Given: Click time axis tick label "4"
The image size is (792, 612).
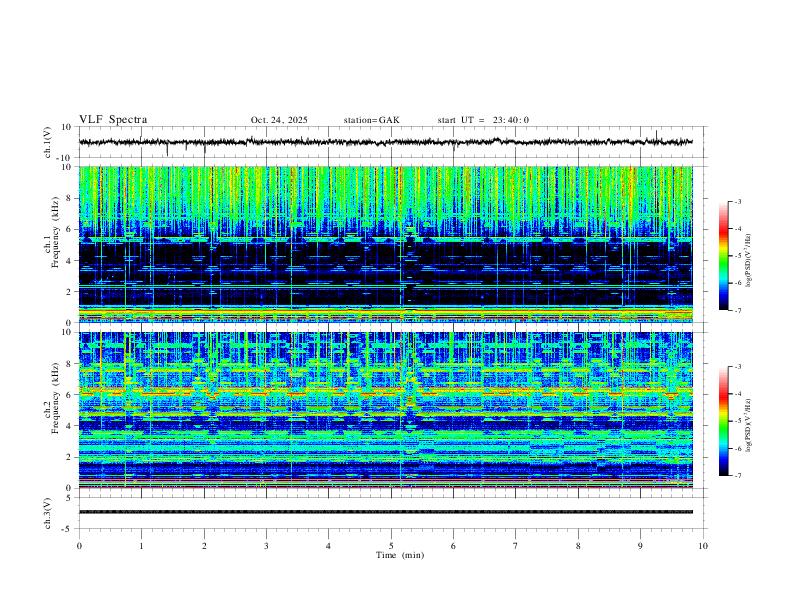Looking at the screenshot, I should [328, 546].
